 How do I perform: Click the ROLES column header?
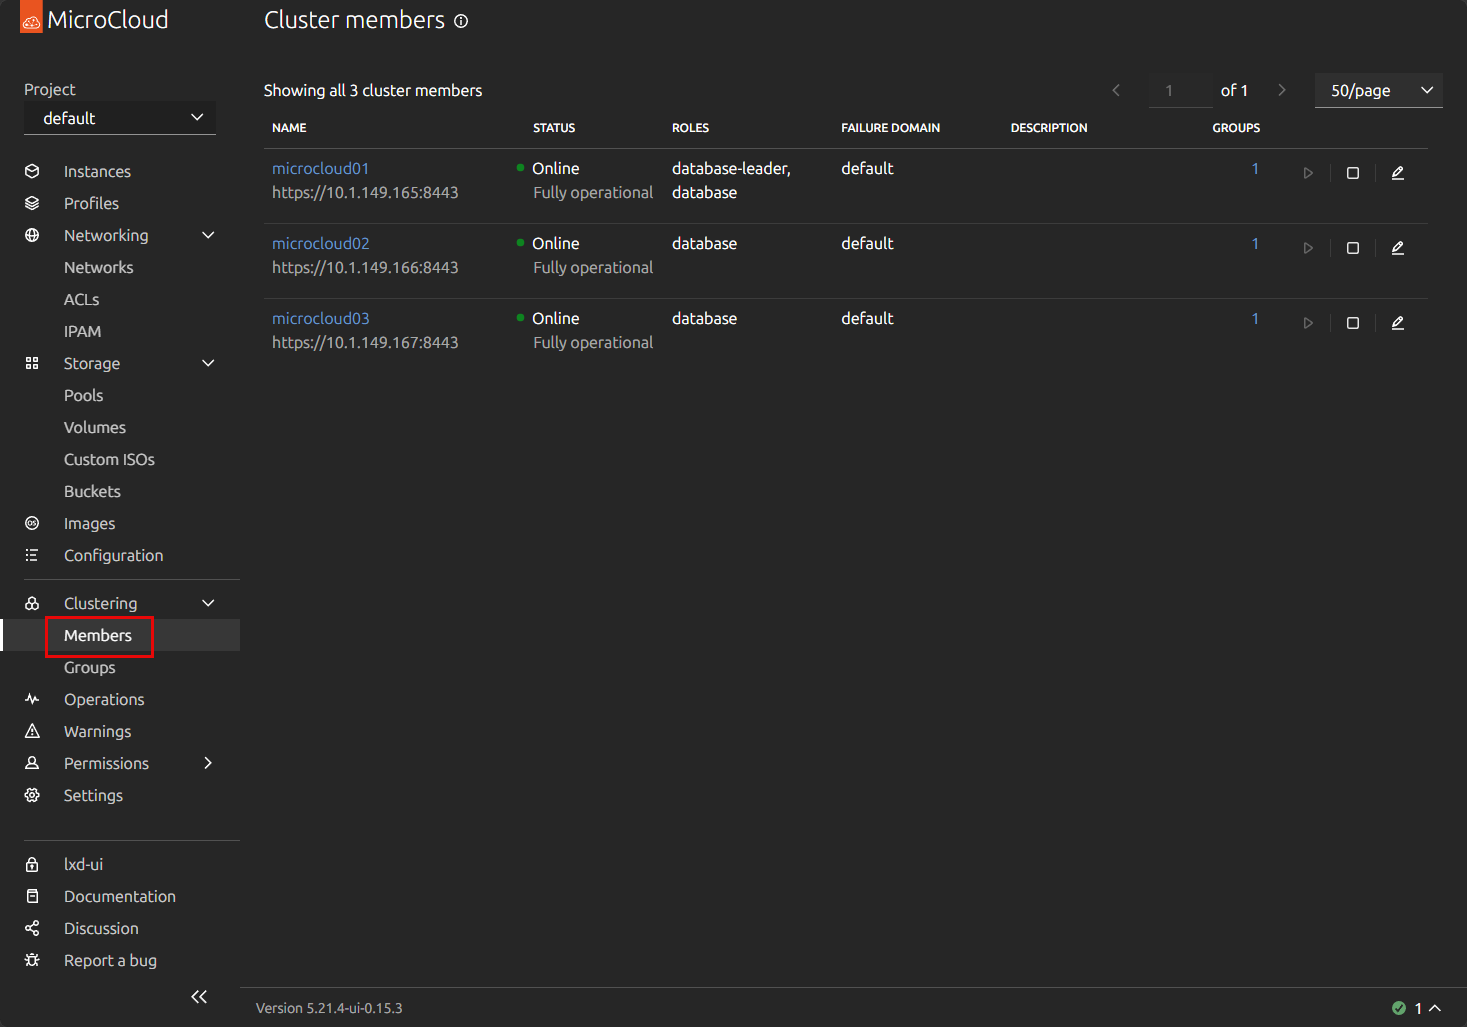click(690, 128)
